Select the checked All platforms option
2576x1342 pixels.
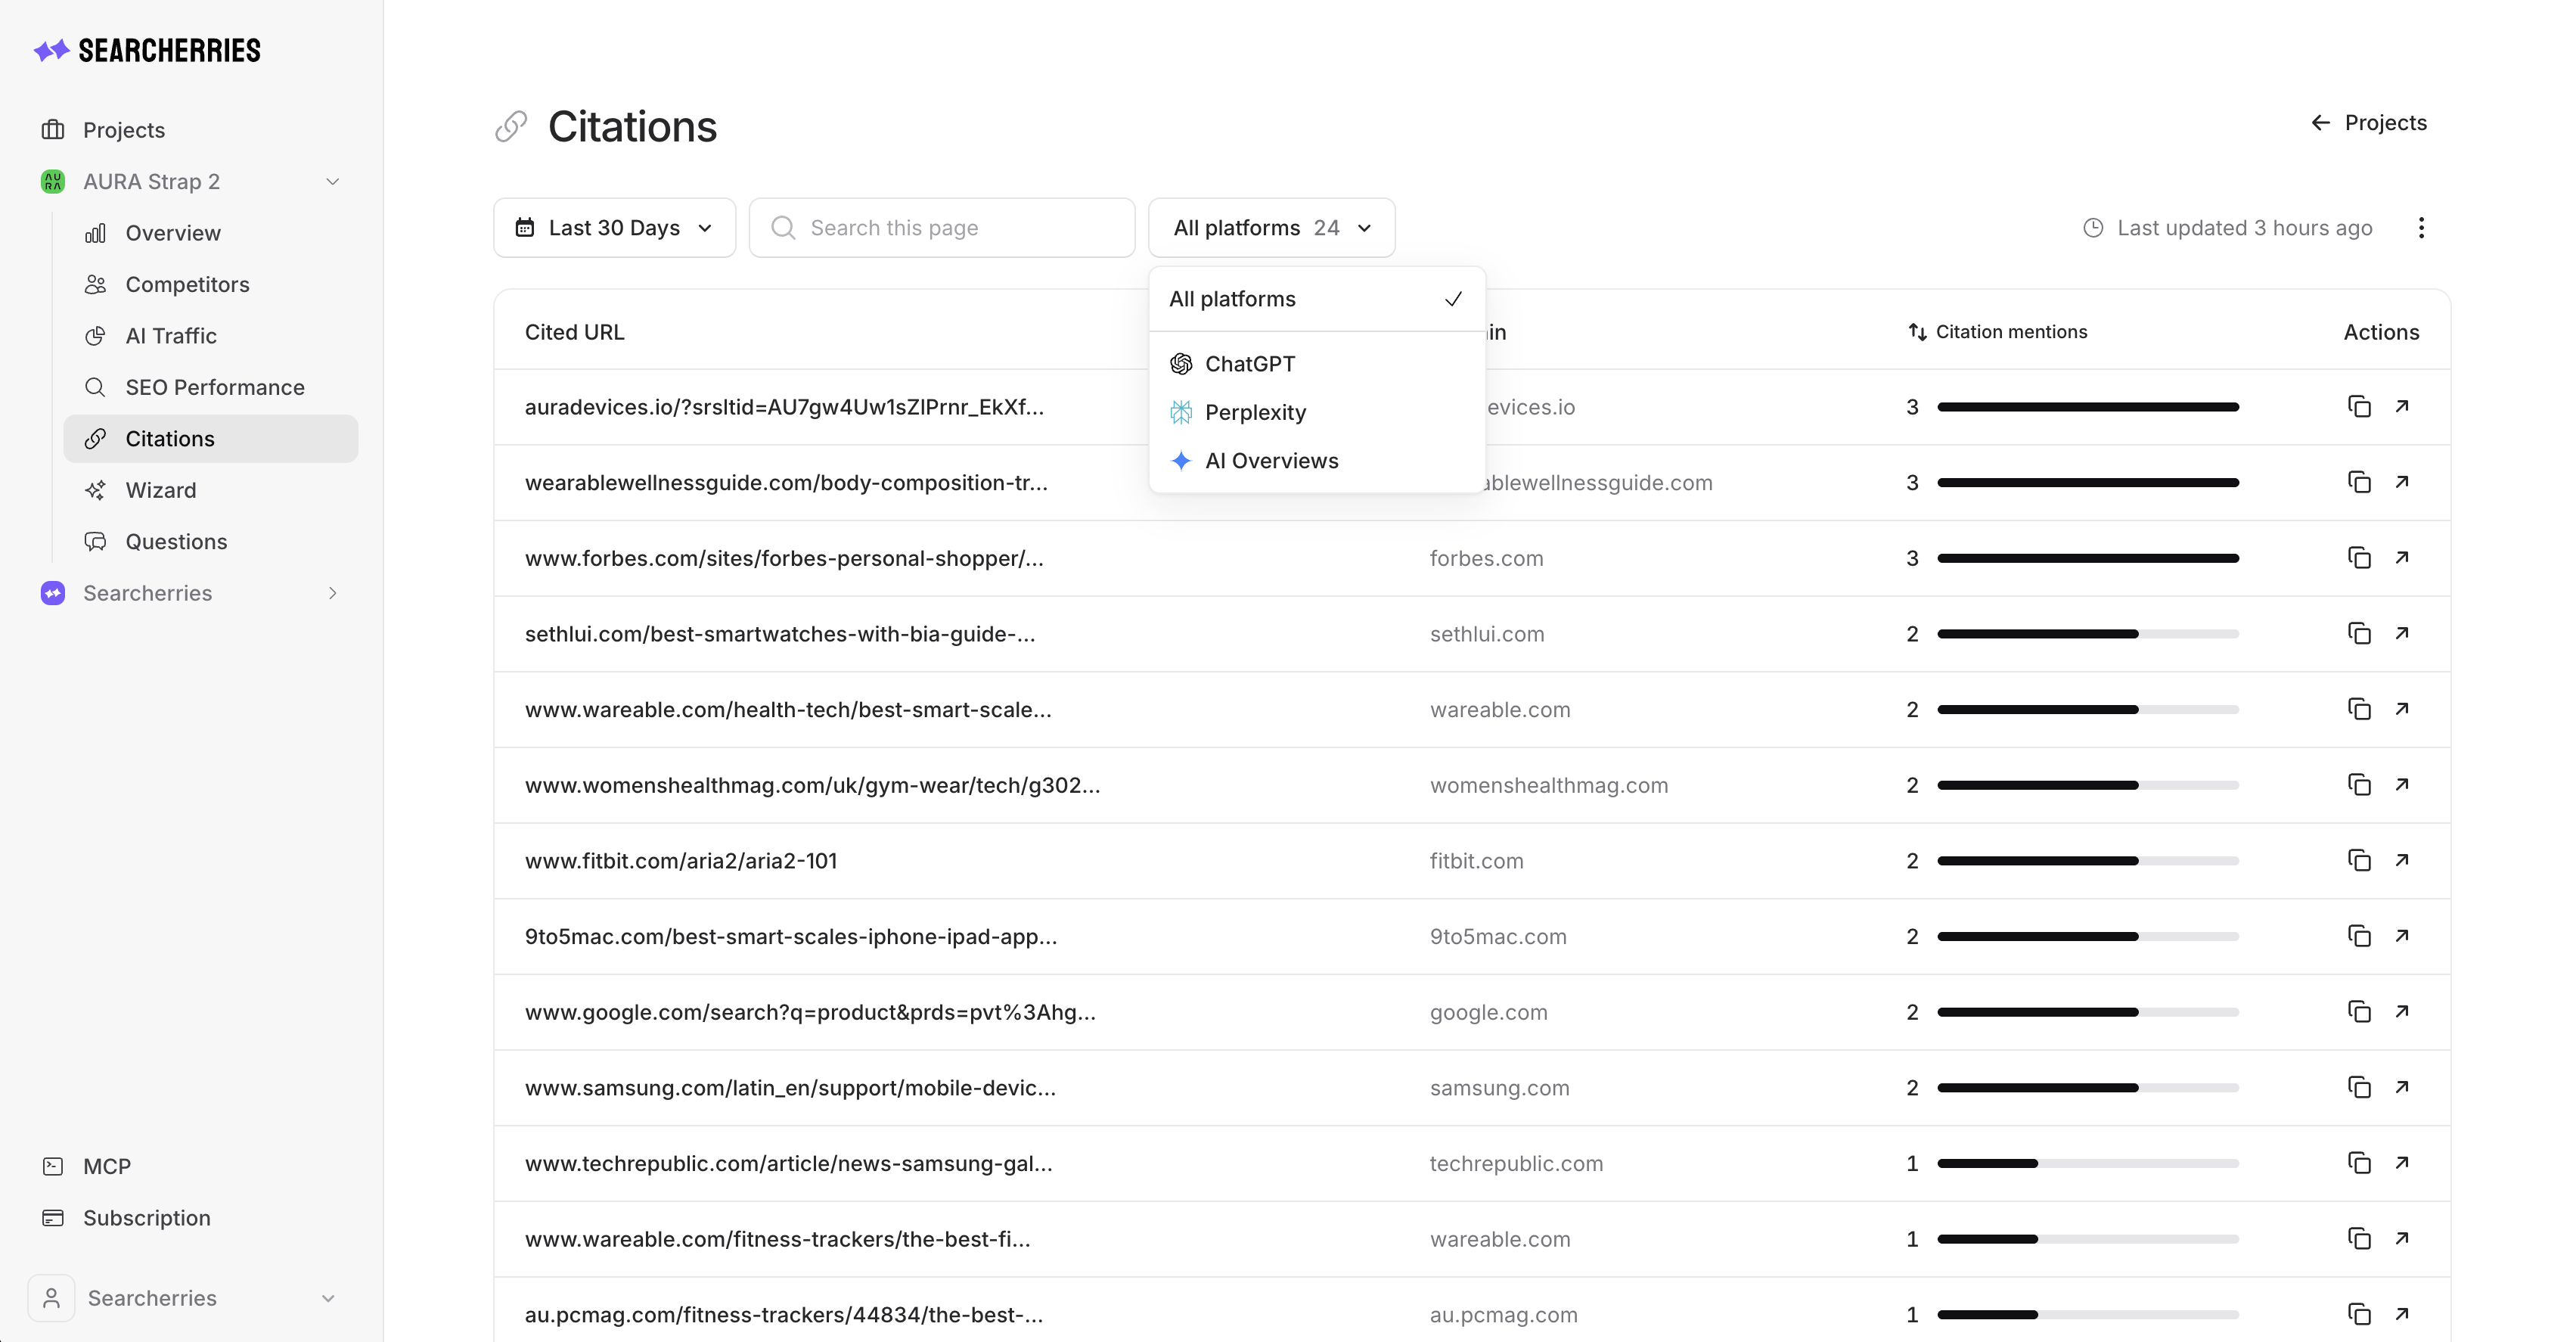point(1317,299)
